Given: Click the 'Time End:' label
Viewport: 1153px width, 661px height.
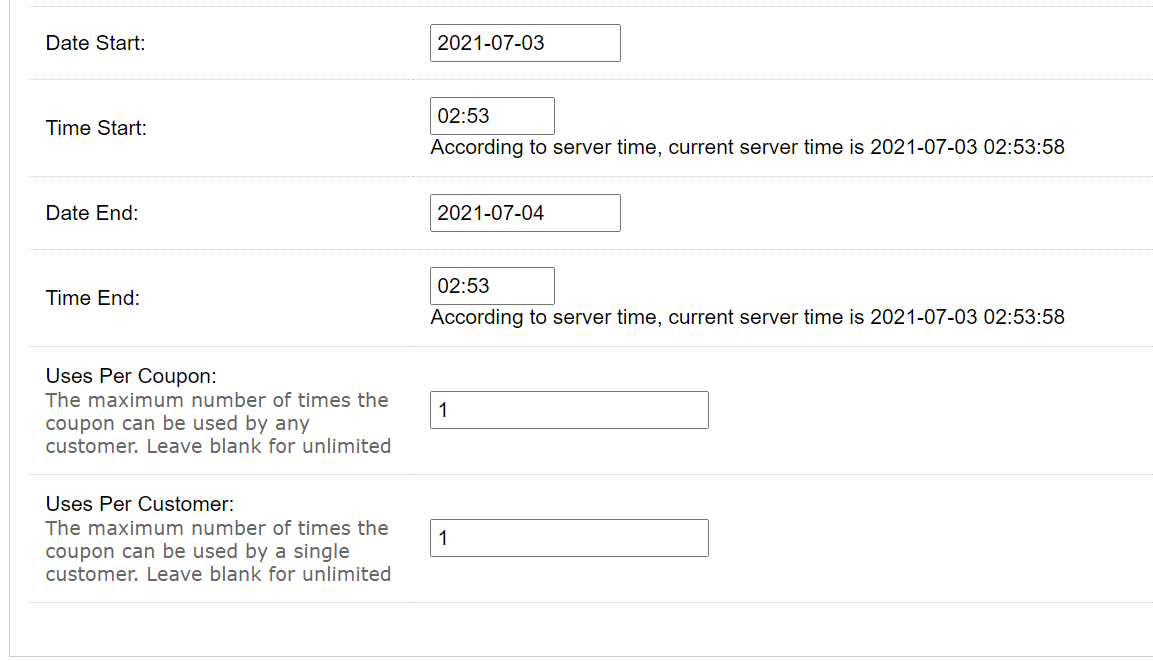Looking at the screenshot, I should 93,298.
